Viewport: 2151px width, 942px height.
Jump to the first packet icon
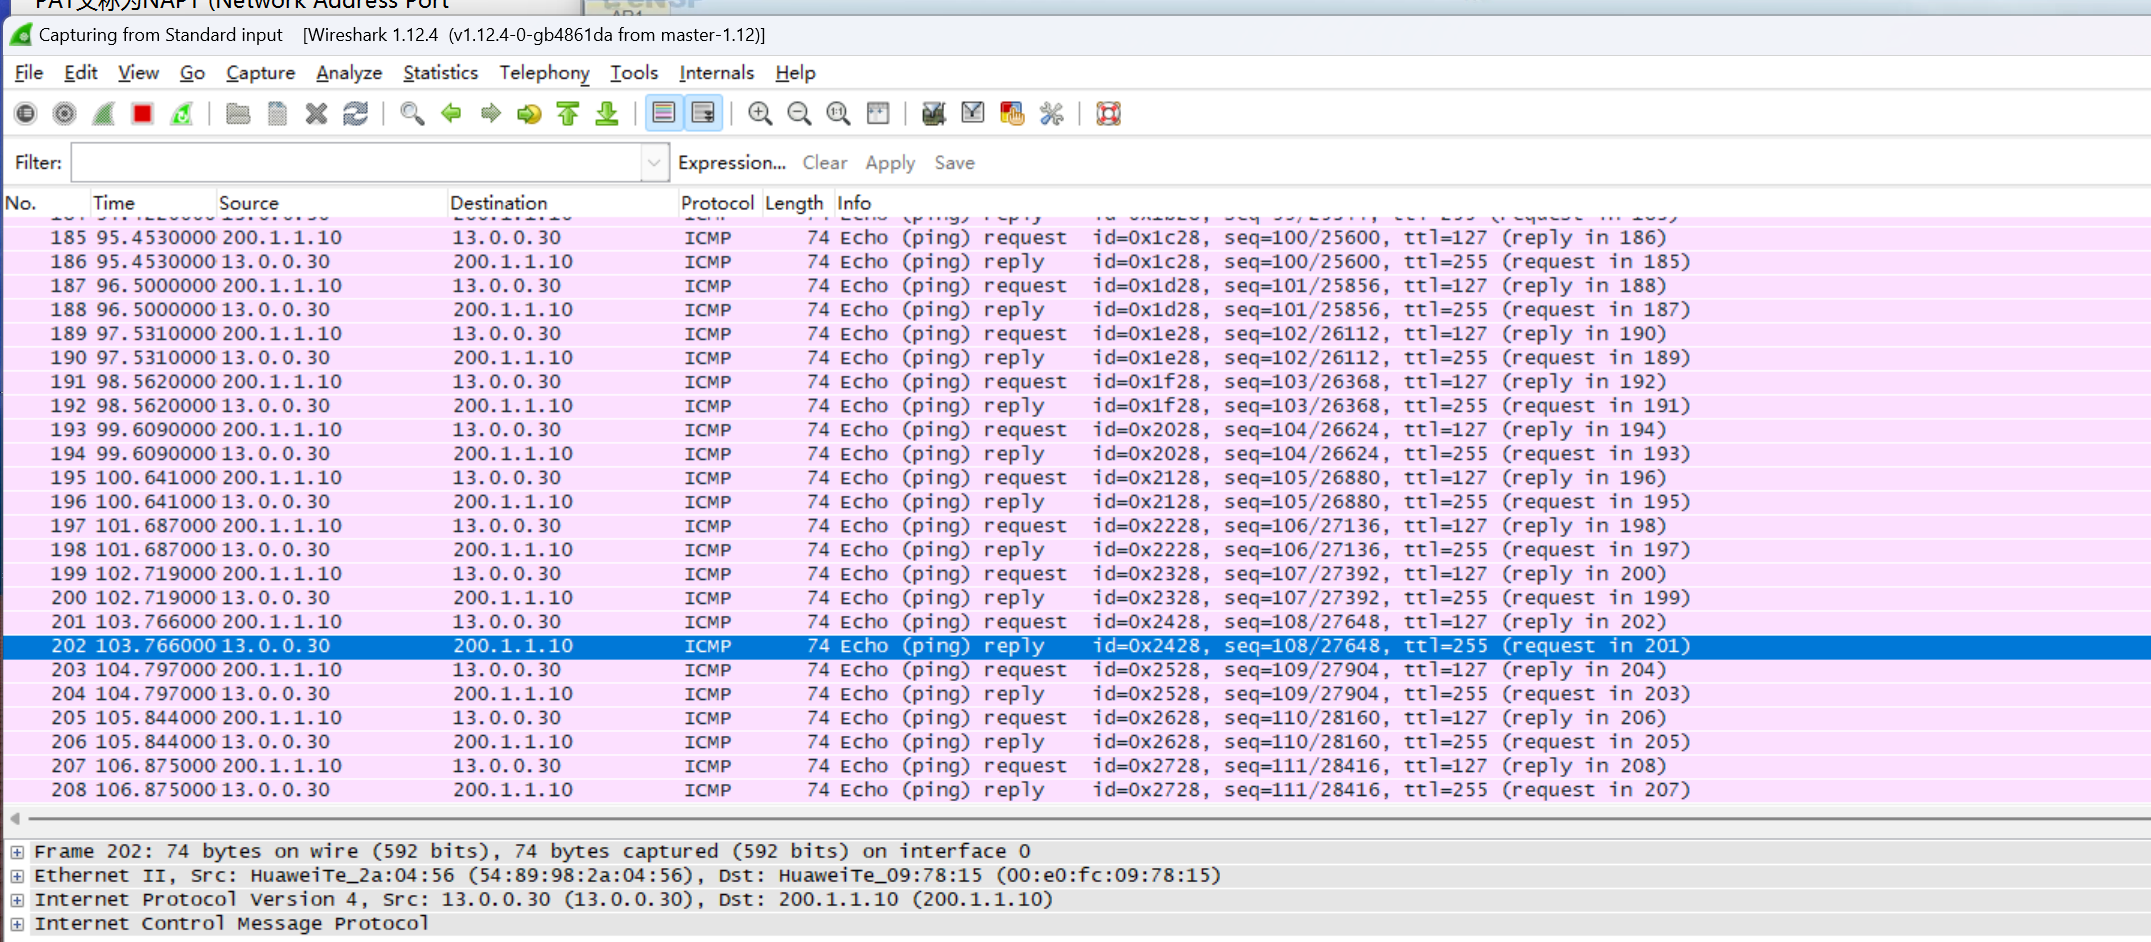568,114
